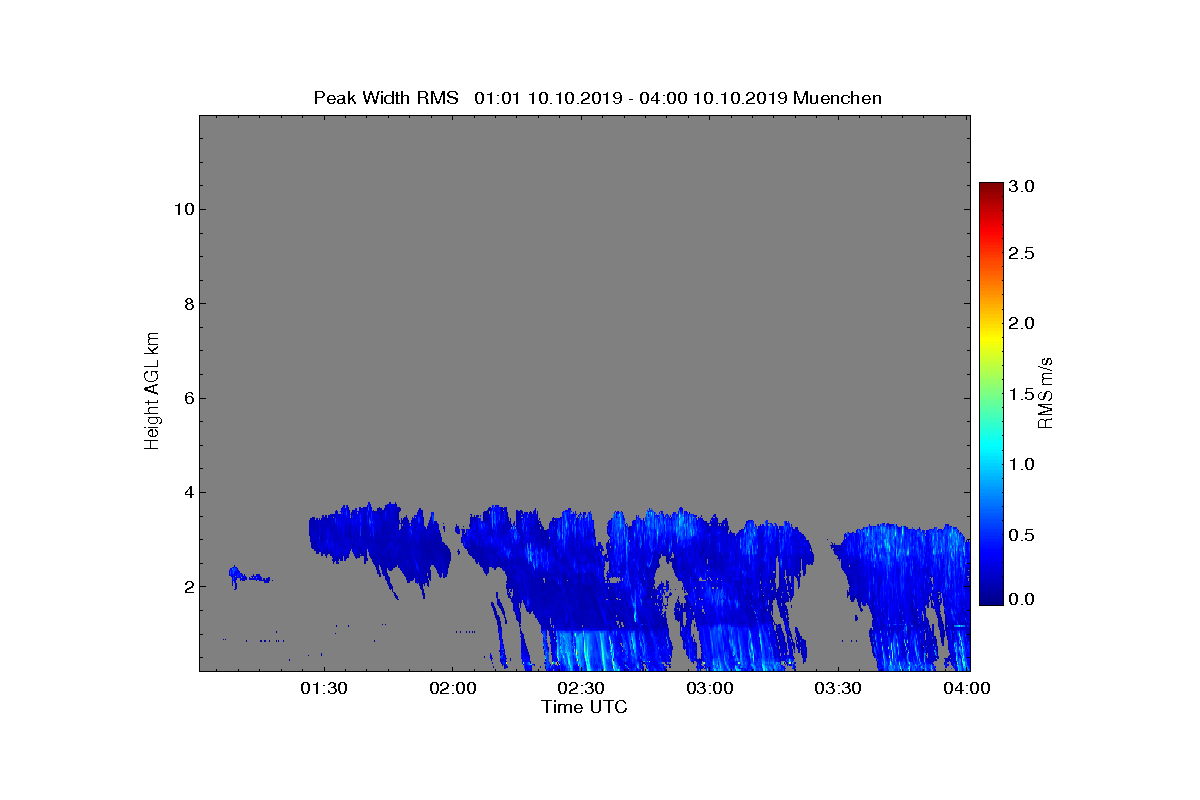Click the colorbar value 0.0
1200x800 pixels.
tap(1021, 599)
